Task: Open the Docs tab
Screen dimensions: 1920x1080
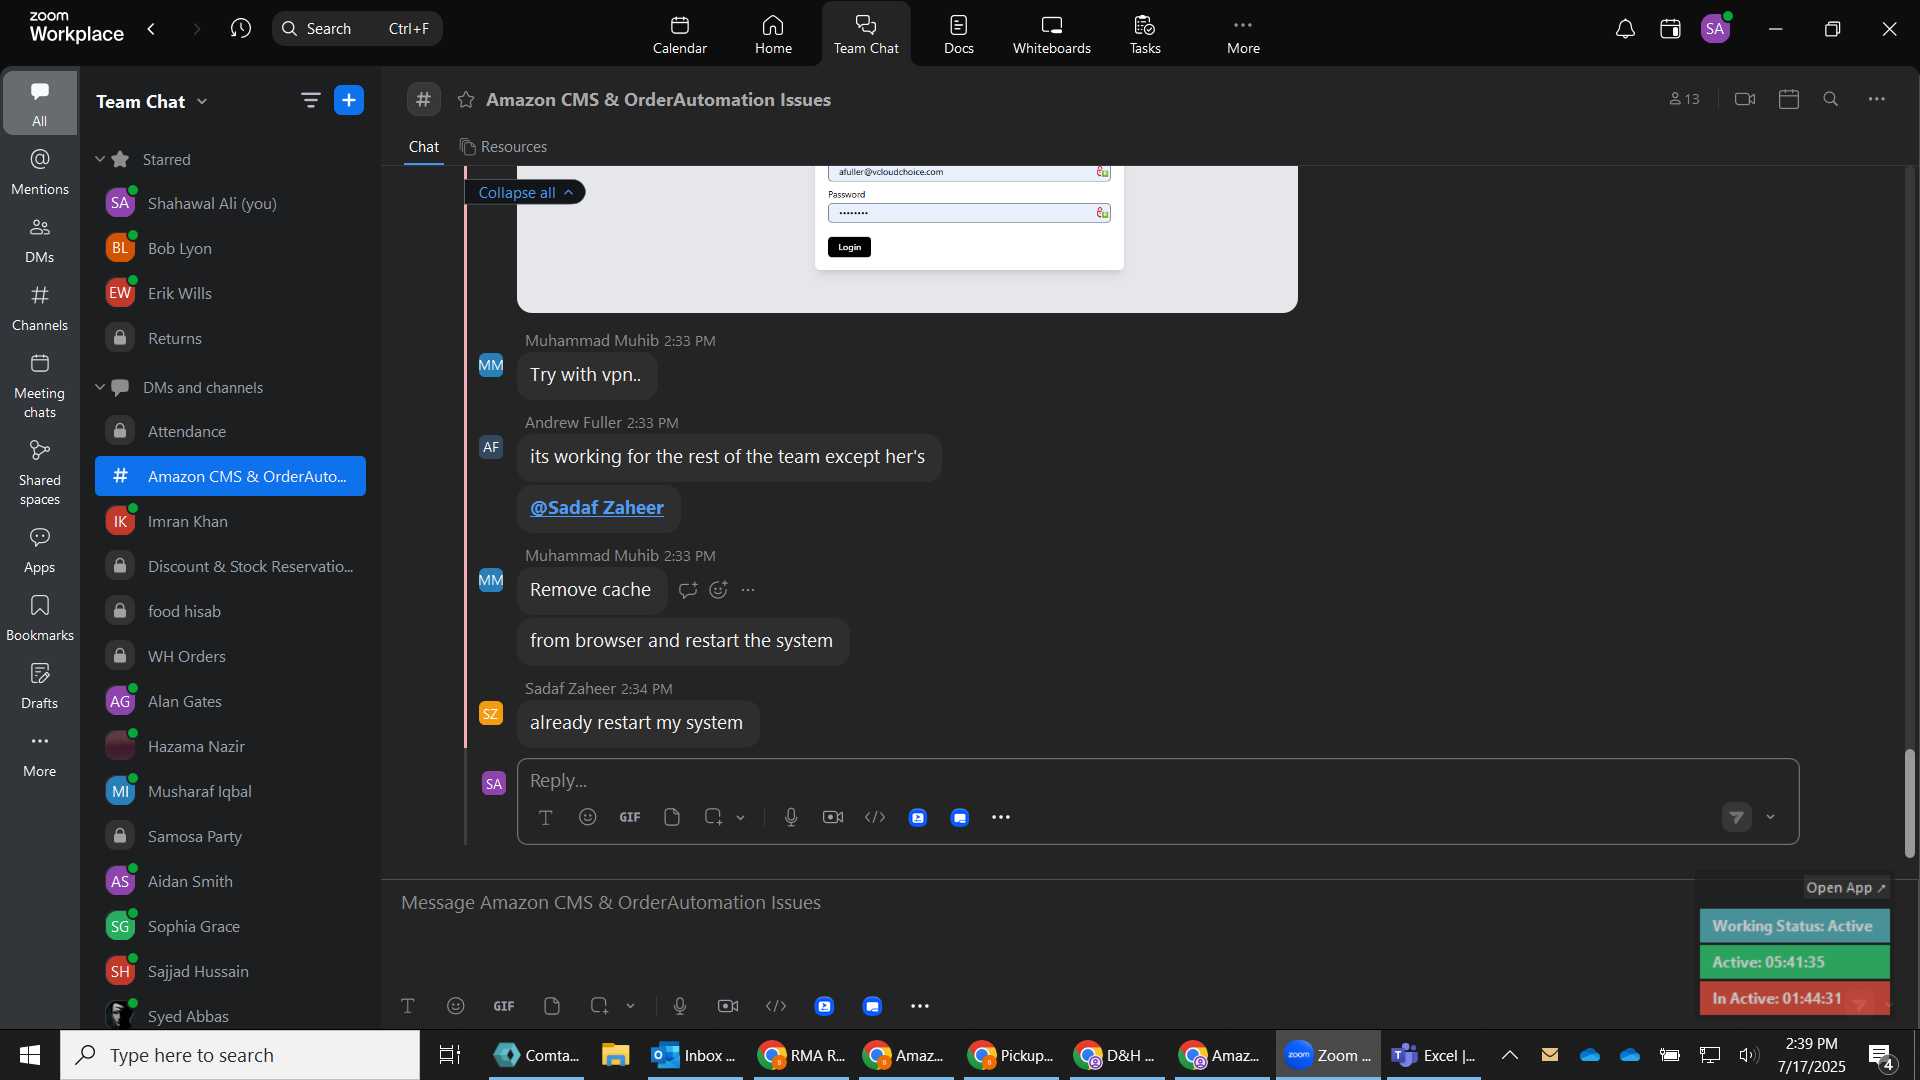Action: pyautogui.click(x=958, y=34)
